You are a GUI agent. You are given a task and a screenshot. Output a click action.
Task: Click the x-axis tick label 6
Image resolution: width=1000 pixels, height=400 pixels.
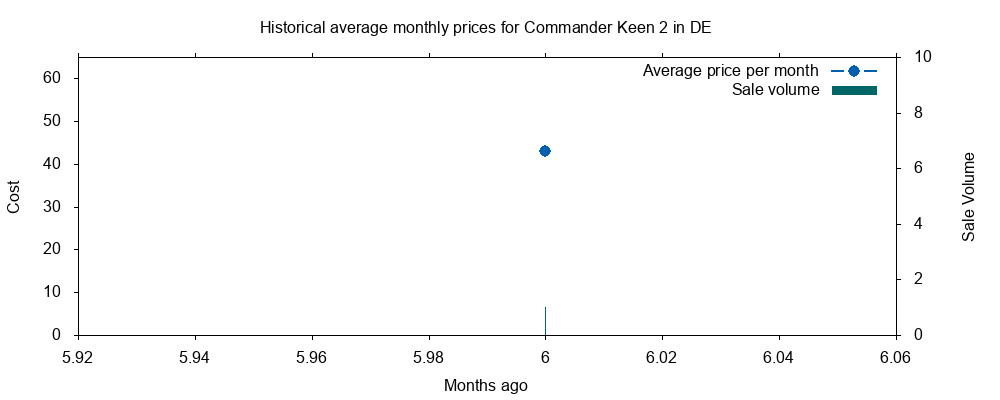(545, 356)
